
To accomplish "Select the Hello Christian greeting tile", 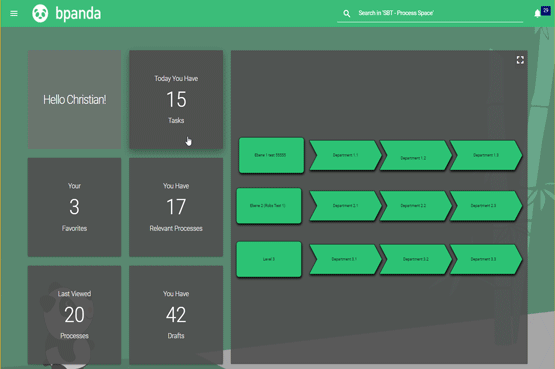I will [74, 99].
